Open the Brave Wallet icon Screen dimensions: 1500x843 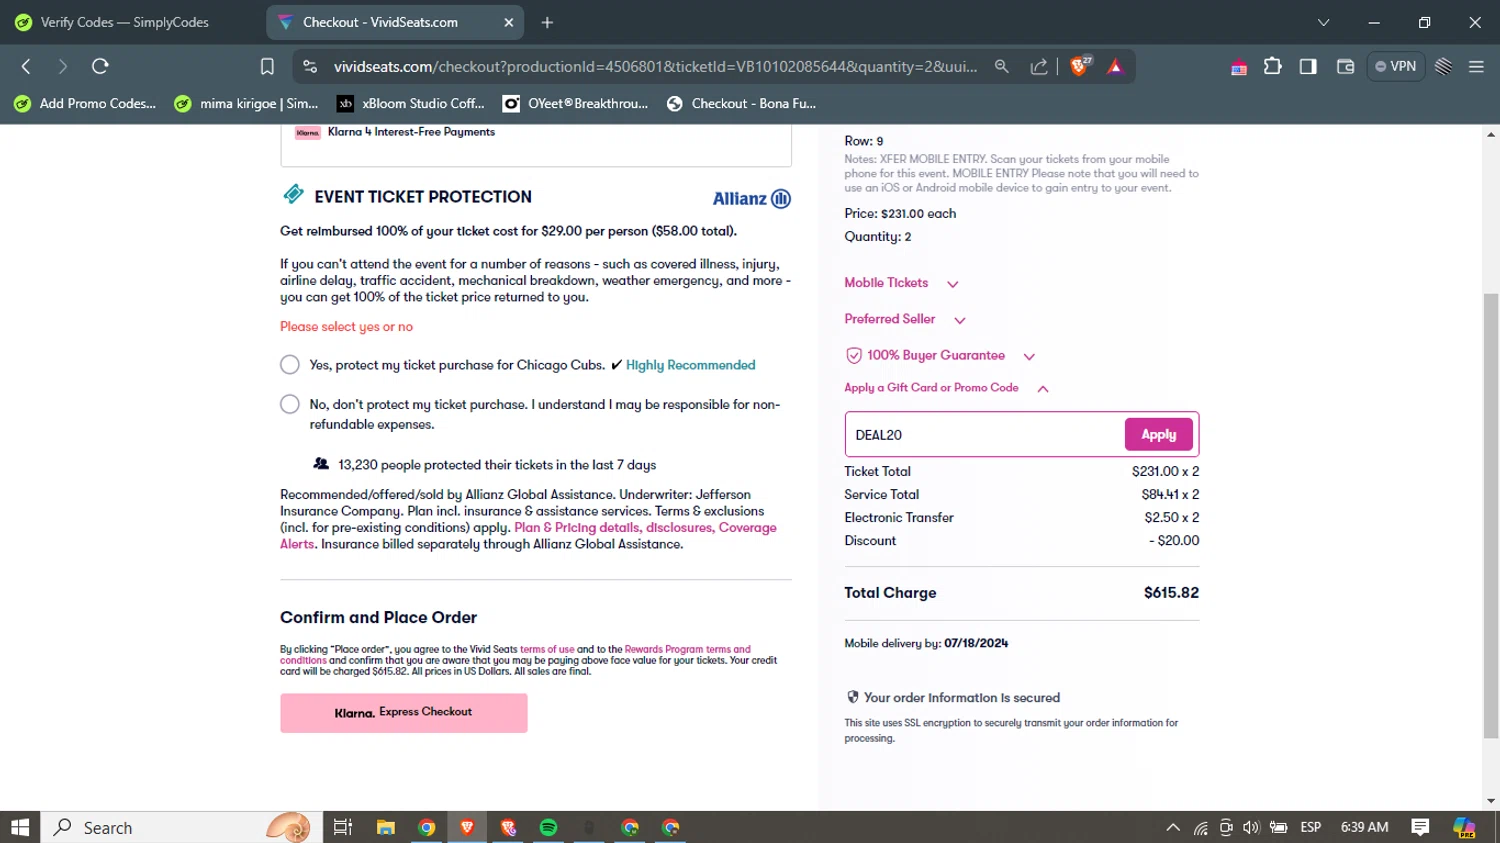click(x=1345, y=66)
